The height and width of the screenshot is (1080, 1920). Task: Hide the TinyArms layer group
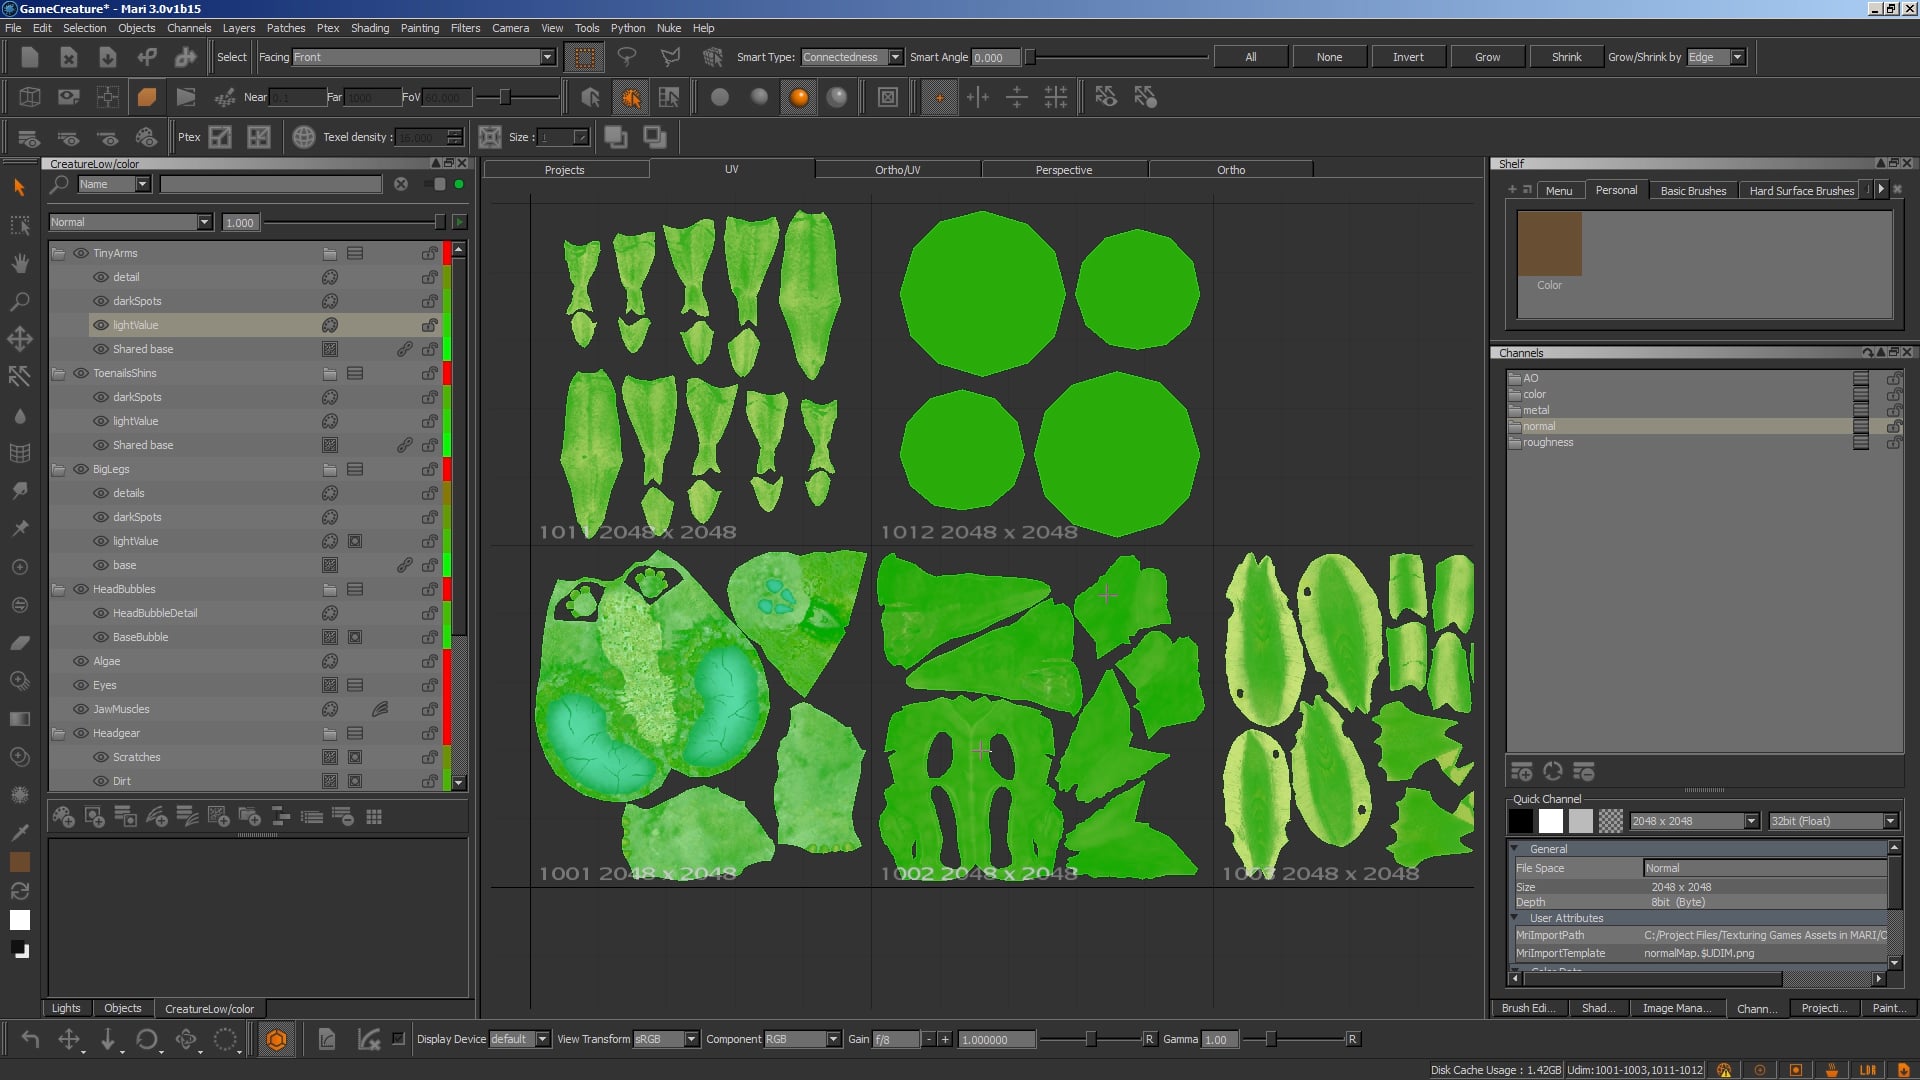click(x=82, y=253)
